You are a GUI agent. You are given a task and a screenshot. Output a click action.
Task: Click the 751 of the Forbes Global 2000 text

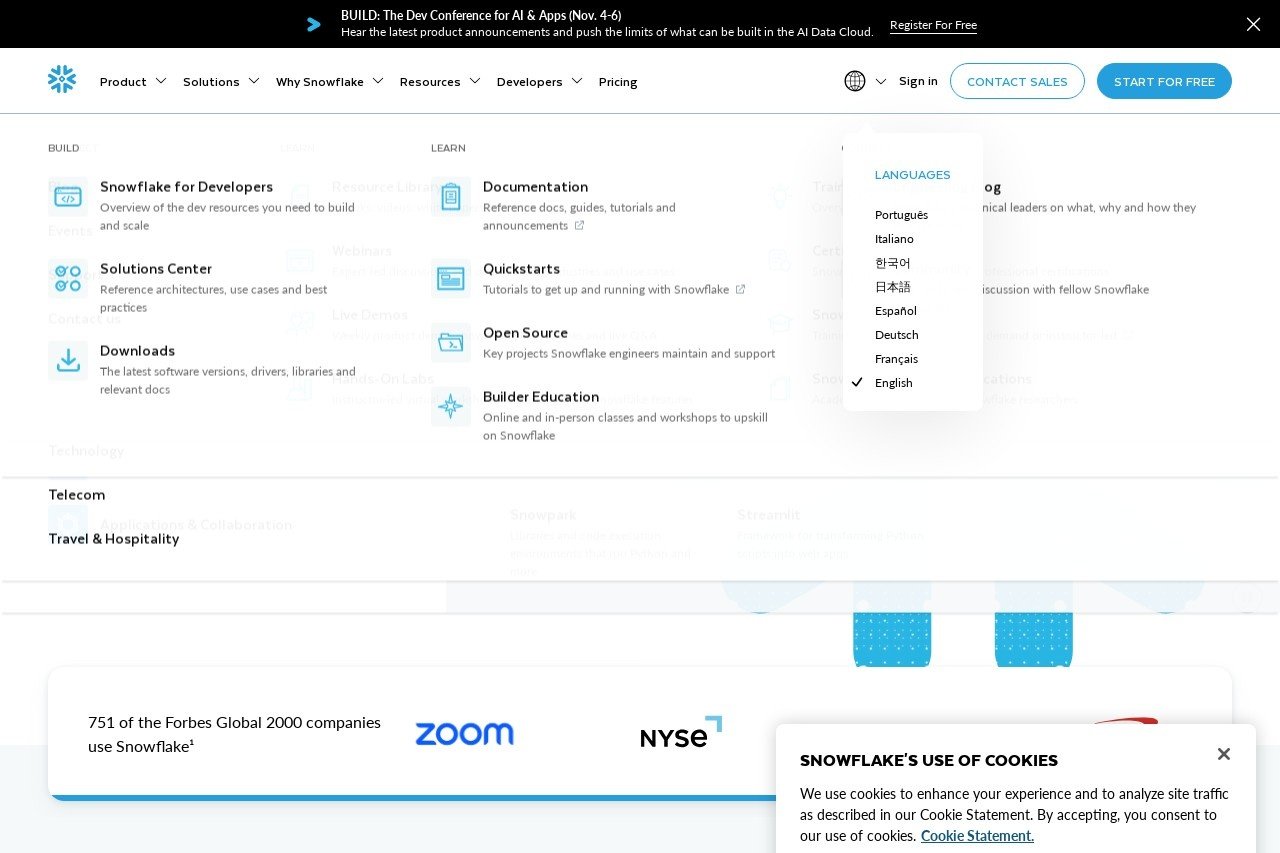click(x=234, y=734)
